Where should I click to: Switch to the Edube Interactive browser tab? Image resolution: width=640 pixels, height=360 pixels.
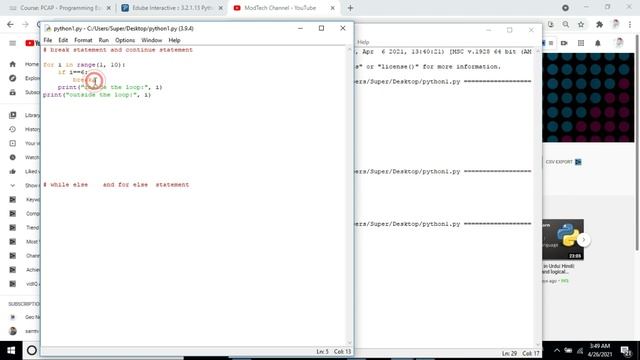coord(171,8)
